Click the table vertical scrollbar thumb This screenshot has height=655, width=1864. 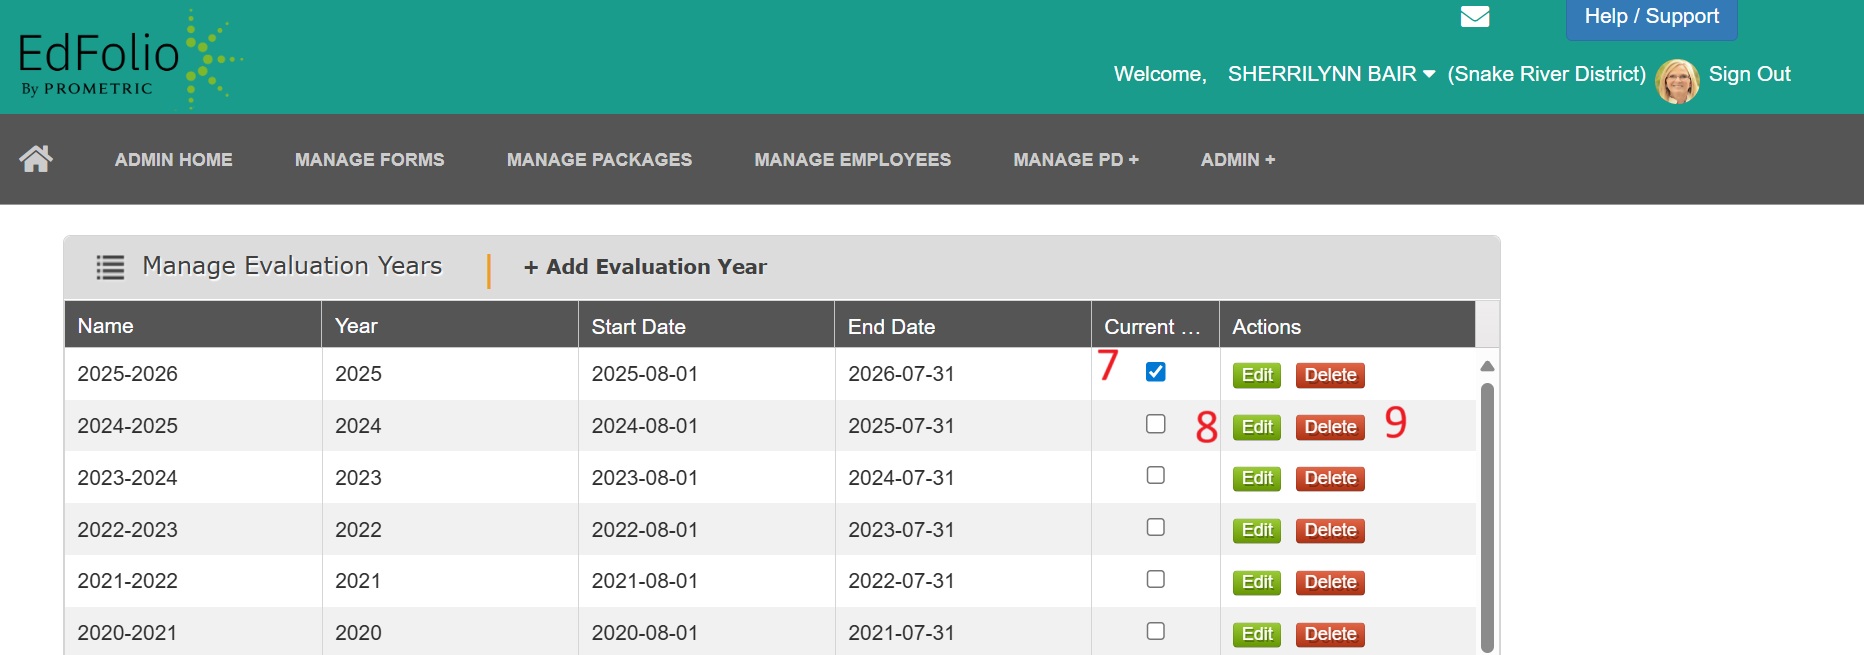(x=1487, y=518)
